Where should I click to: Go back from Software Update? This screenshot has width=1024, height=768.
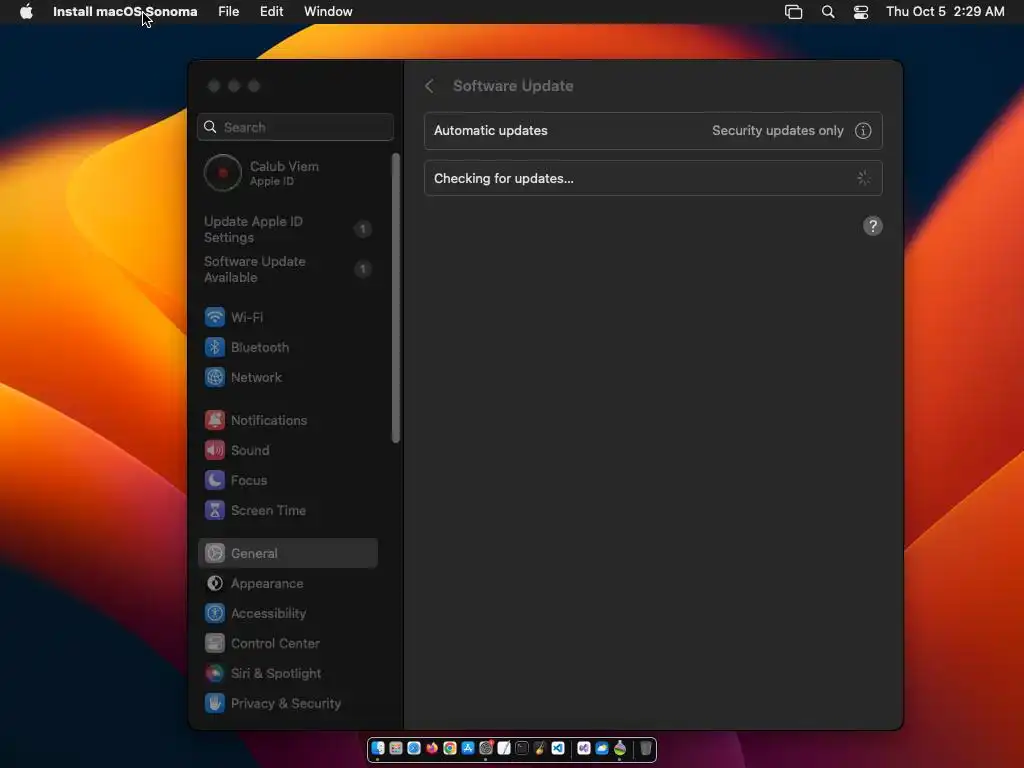pos(429,86)
